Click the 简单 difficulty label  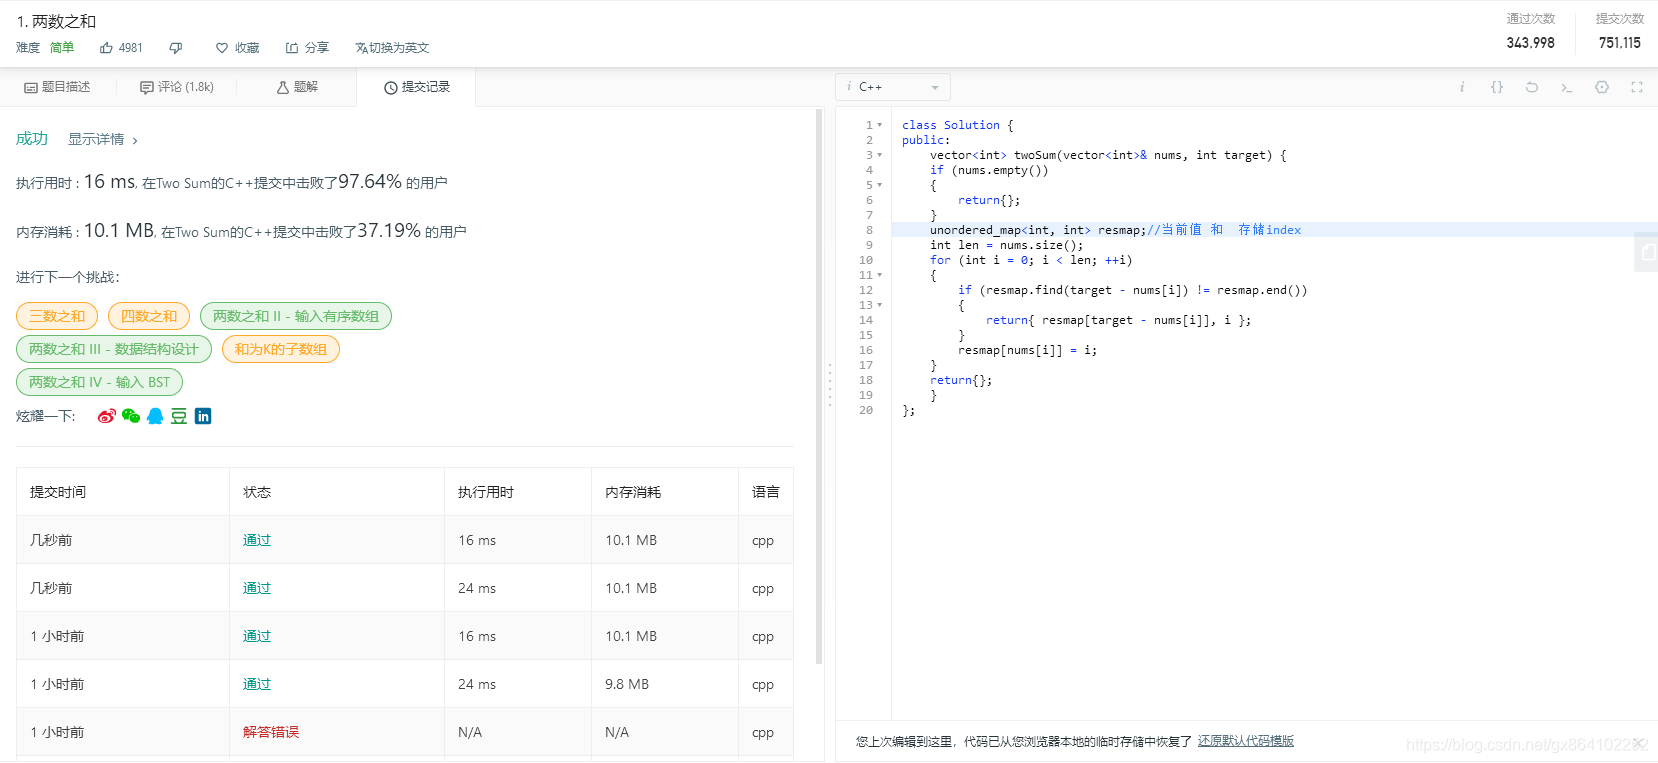click(62, 48)
